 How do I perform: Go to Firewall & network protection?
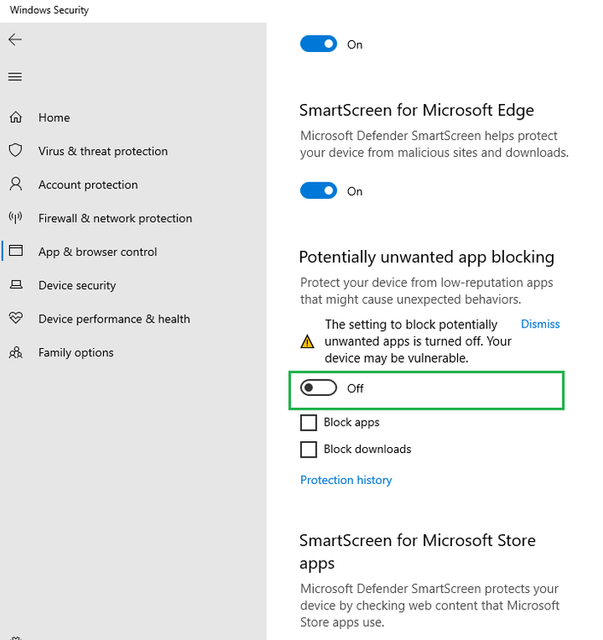click(115, 218)
